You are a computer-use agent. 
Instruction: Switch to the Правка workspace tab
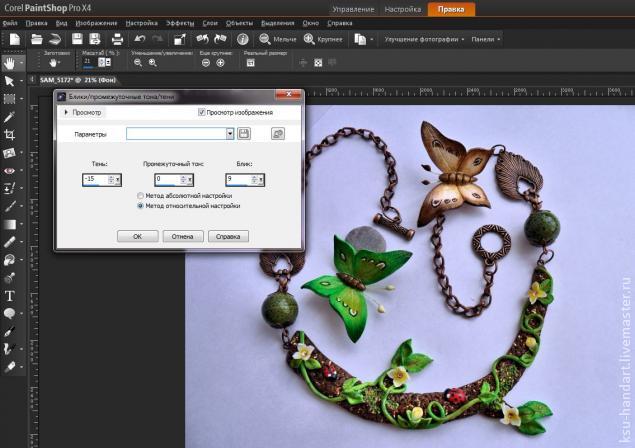pos(451,9)
